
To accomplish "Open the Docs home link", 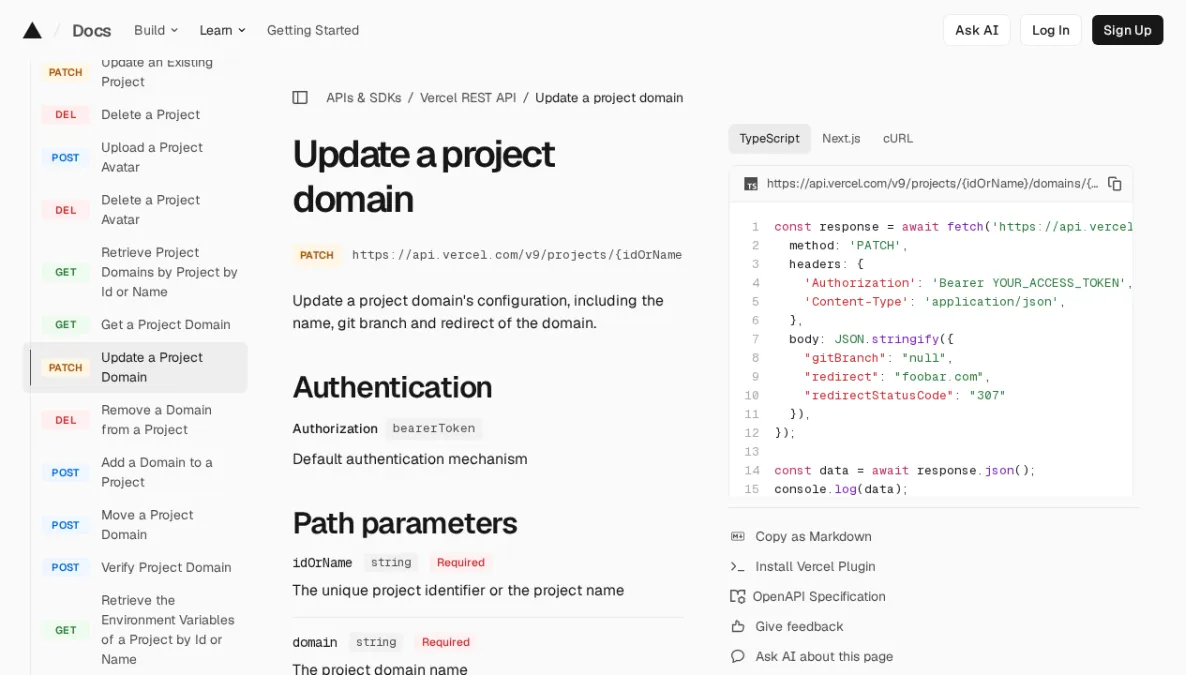I will tap(92, 31).
